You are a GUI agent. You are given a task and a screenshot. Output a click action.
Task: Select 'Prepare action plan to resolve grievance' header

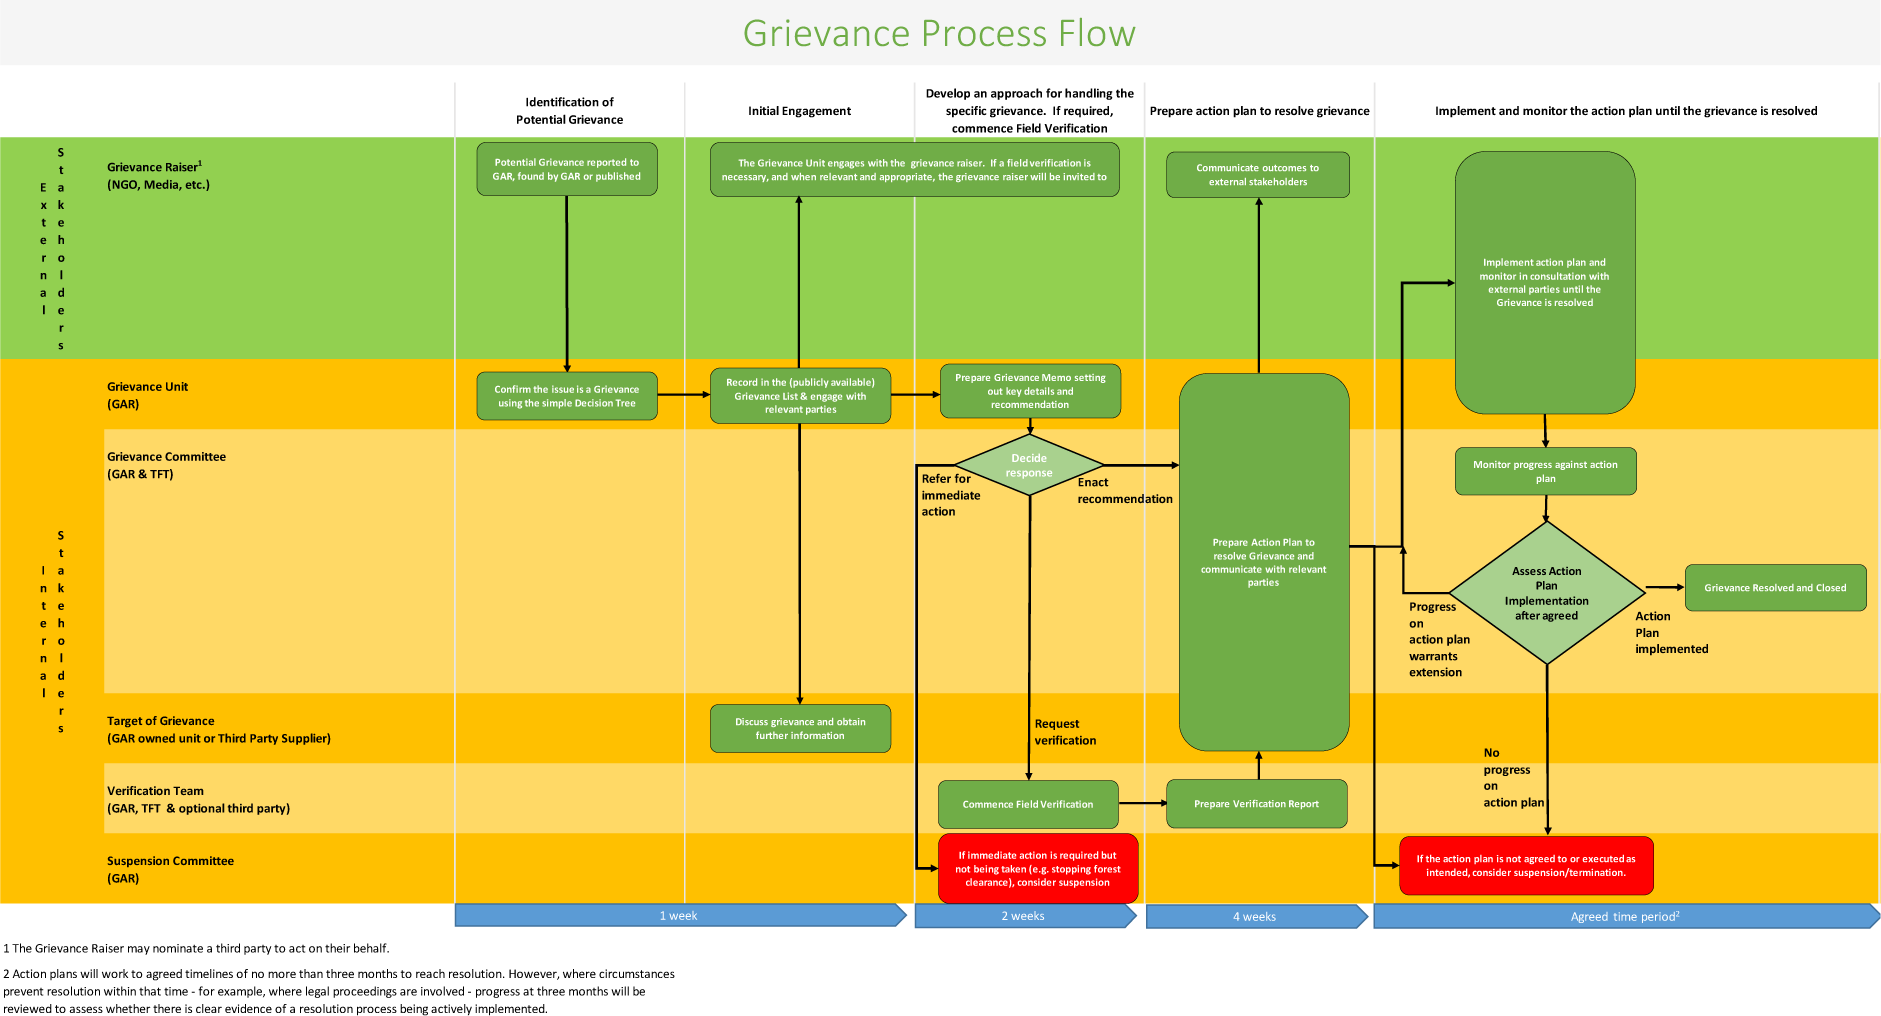pyautogui.click(x=1260, y=111)
